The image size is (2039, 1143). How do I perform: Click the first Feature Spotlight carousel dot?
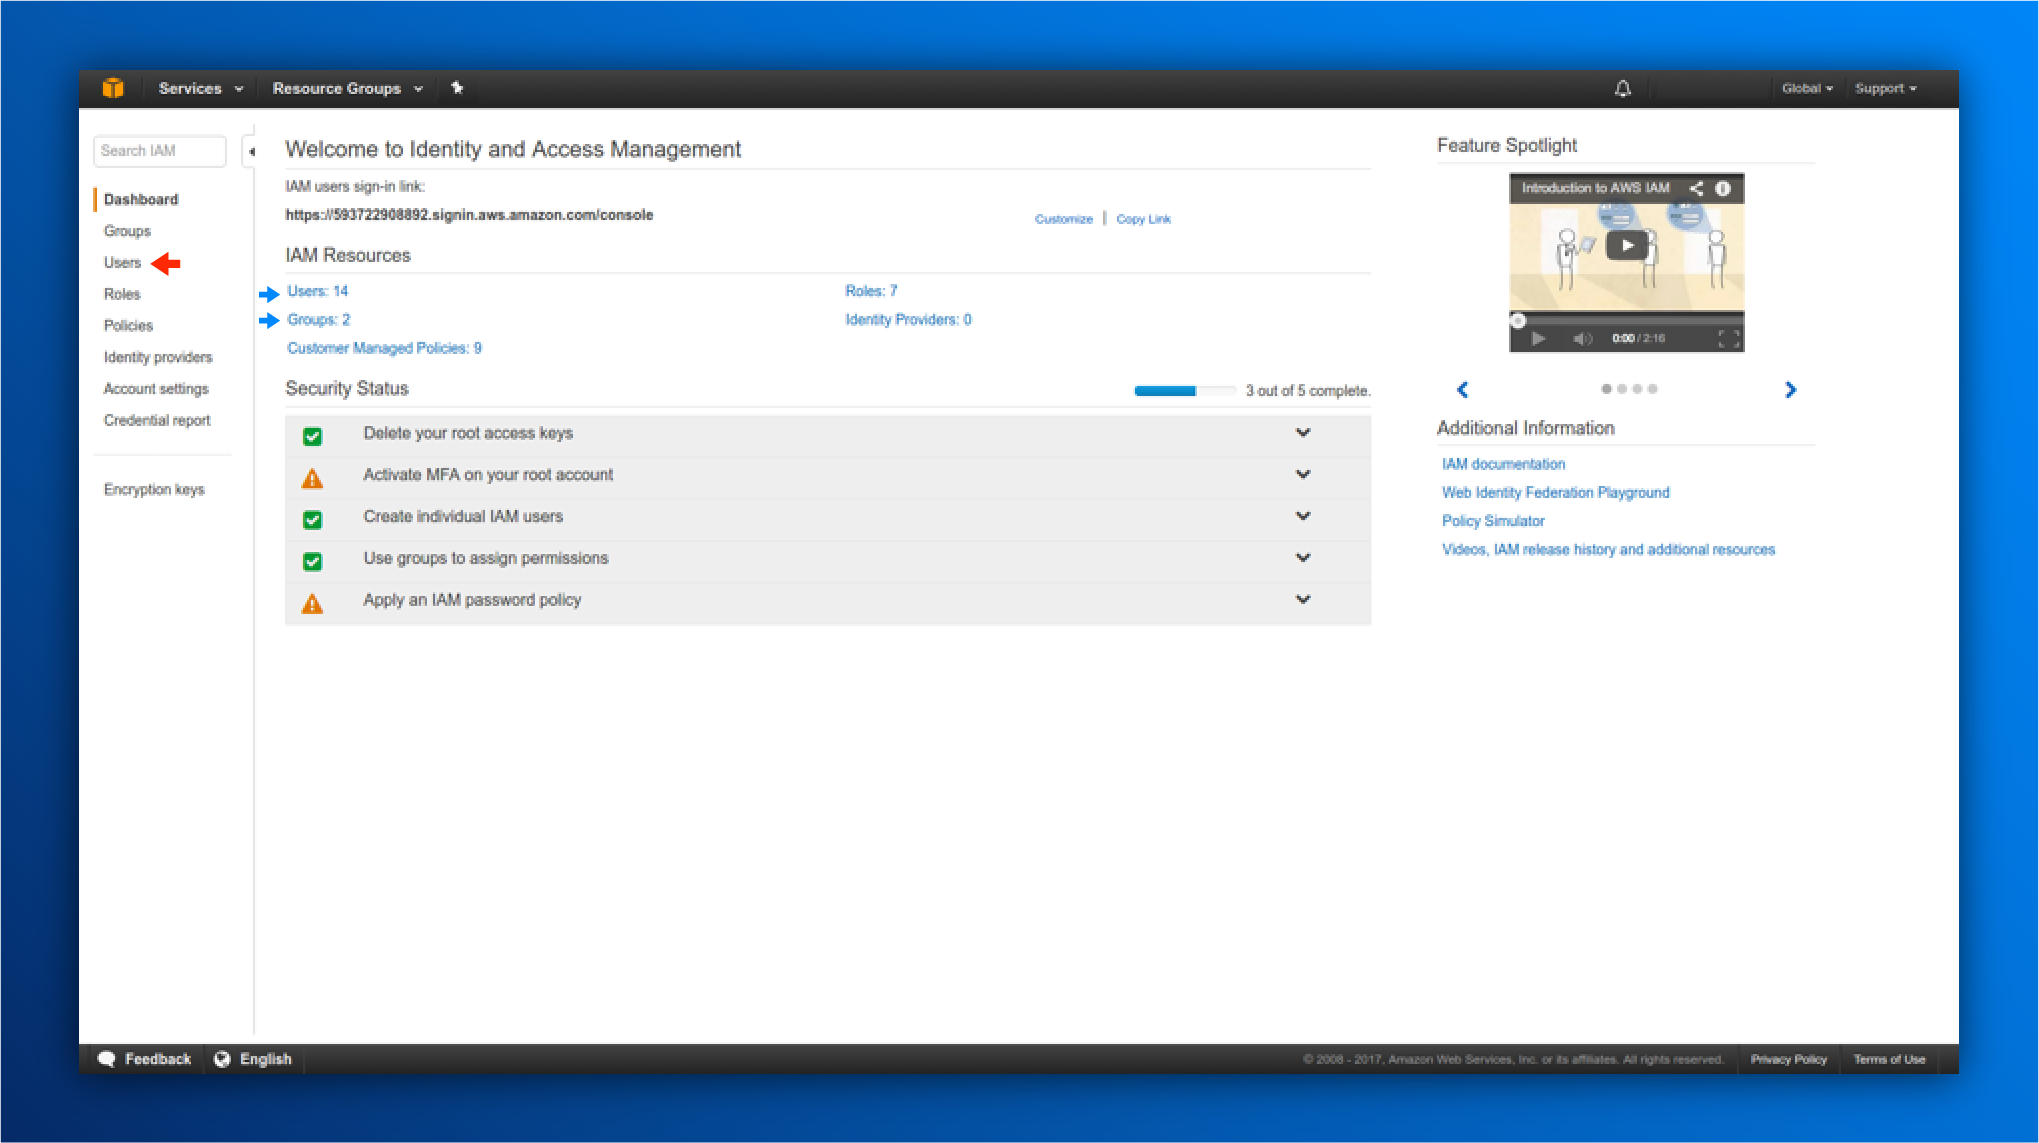click(x=1606, y=389)
